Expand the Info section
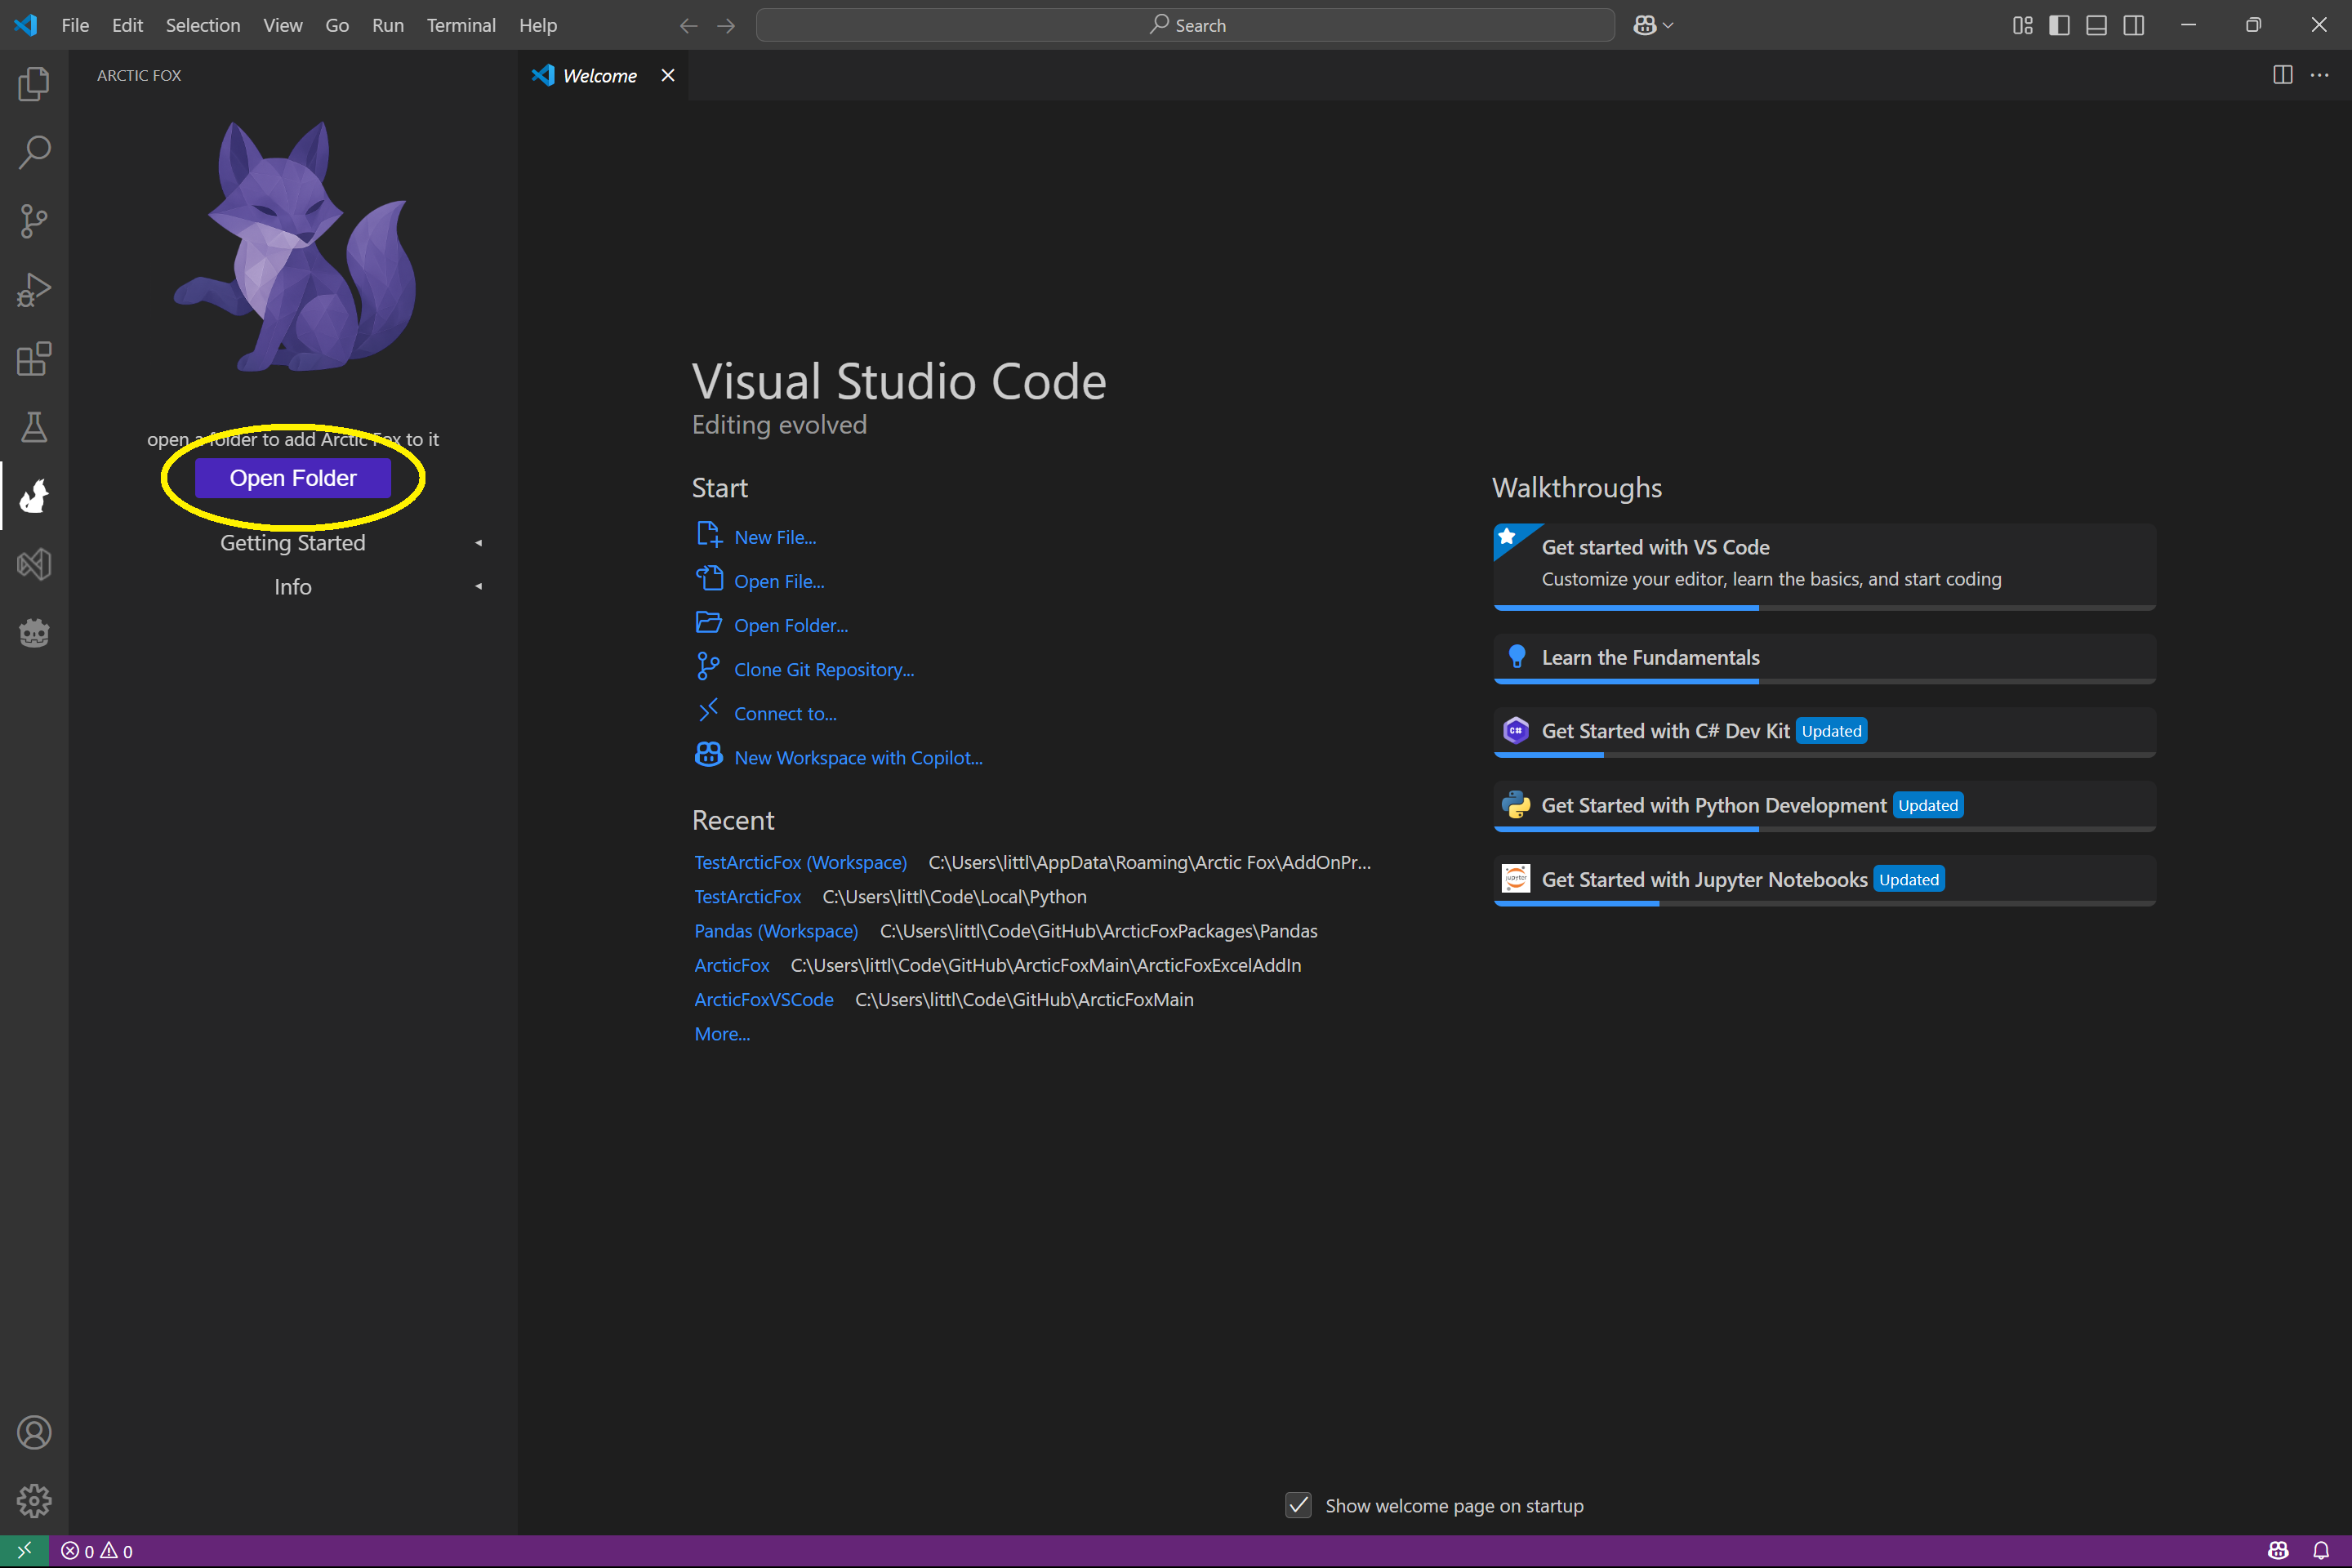This screenshot has width=2352, height=1568. point(293,586)
